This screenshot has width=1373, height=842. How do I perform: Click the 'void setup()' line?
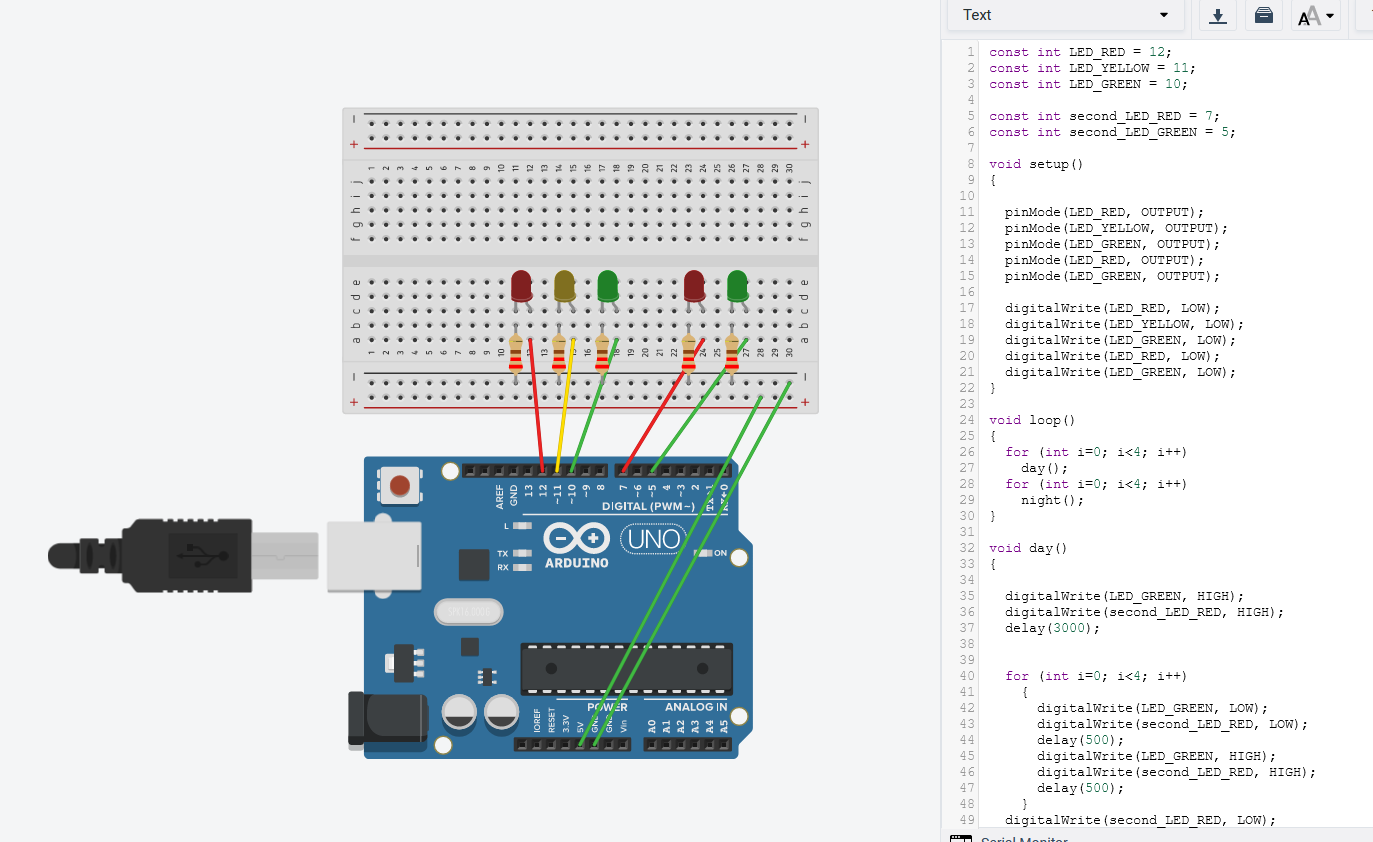click(1036, 164)
